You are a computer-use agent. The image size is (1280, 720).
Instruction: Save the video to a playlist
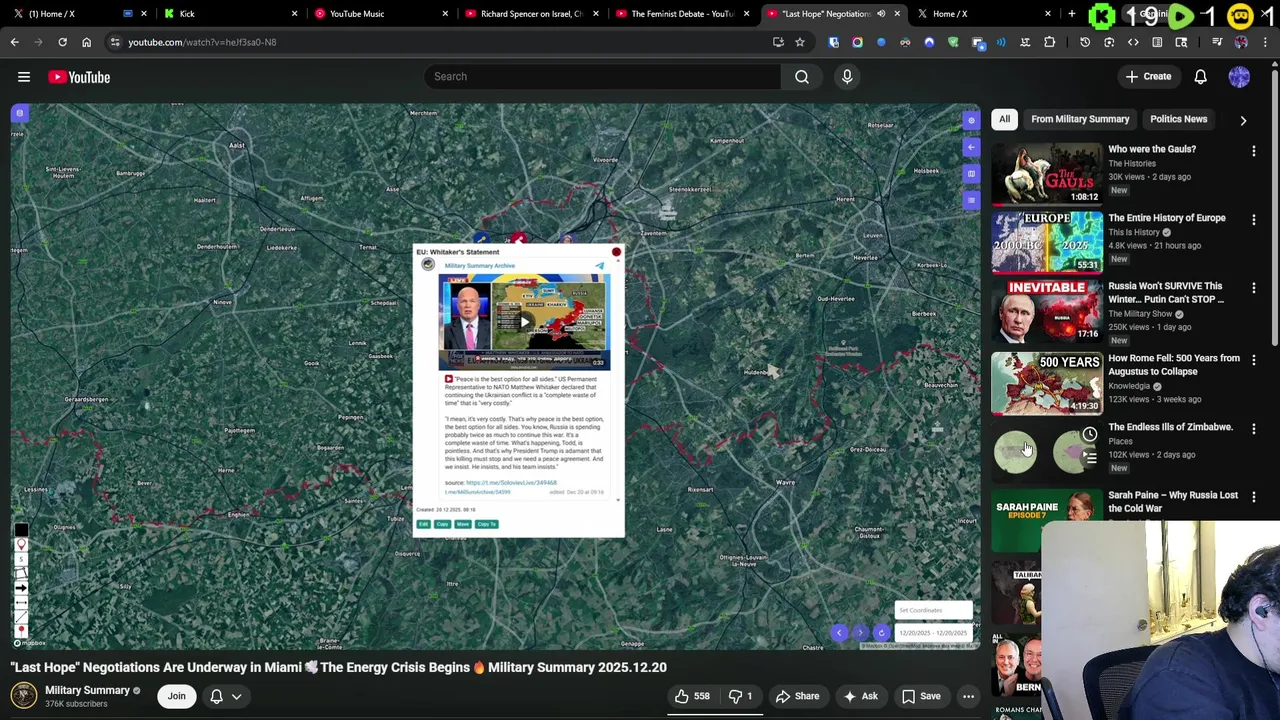pyautogui.click(x=921, y=696)
